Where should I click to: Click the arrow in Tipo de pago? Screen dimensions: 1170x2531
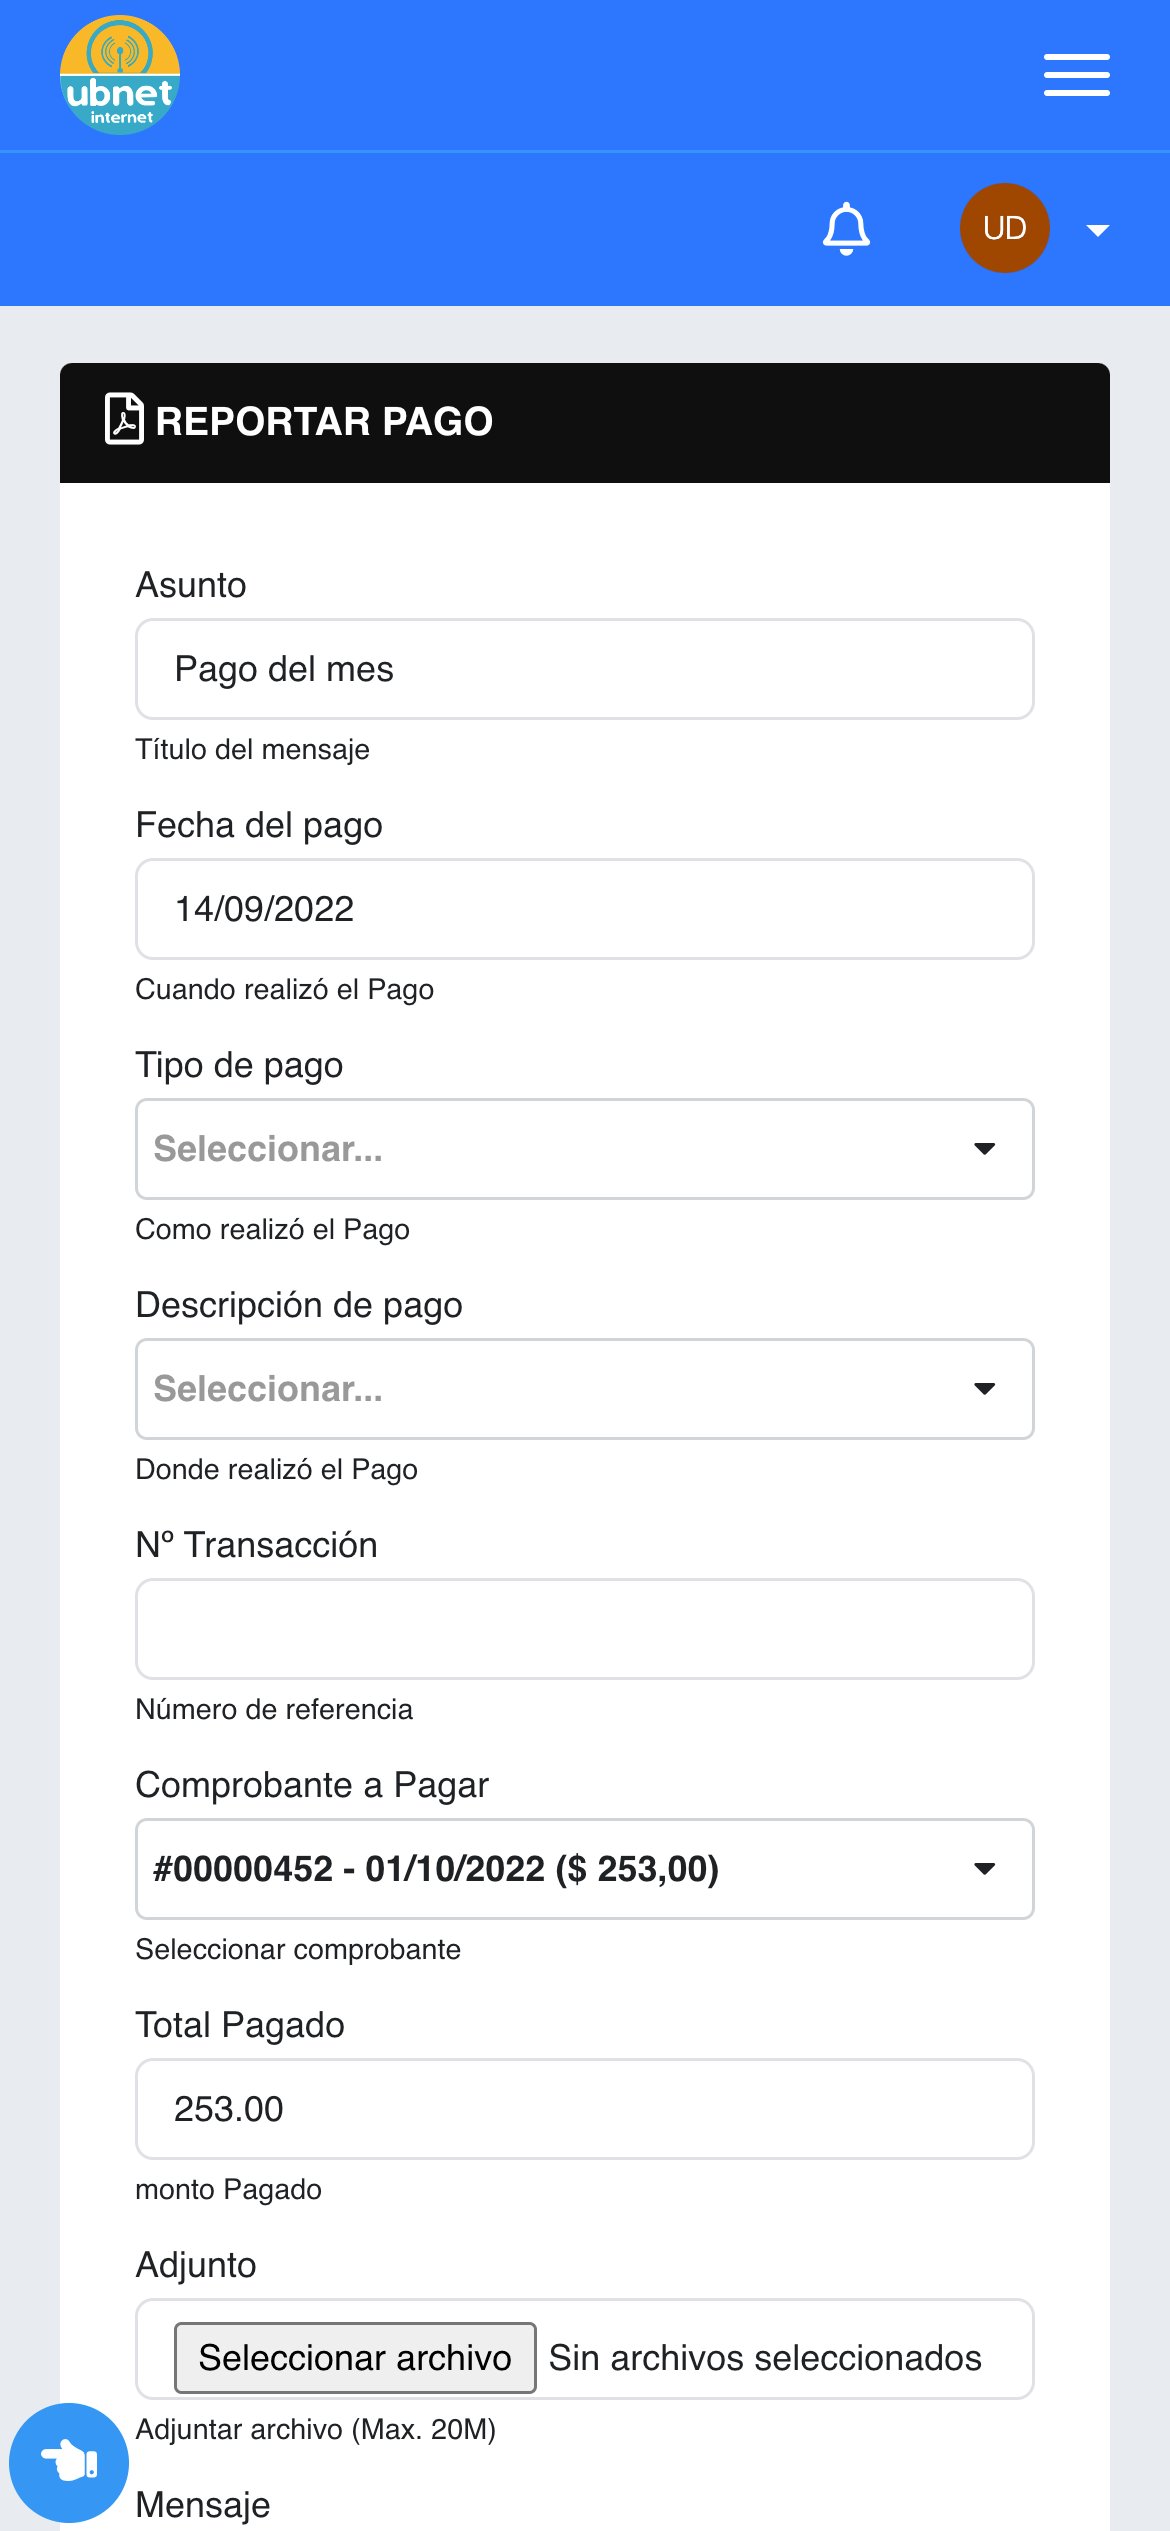pos(984,1149)
